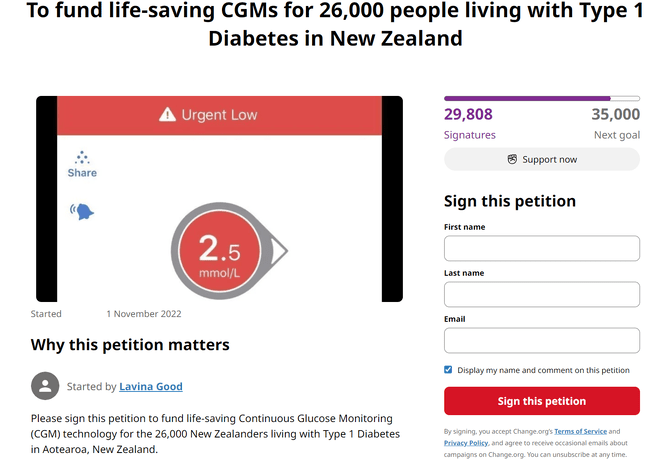Open Lavina Good's profile link

[151, 387]
